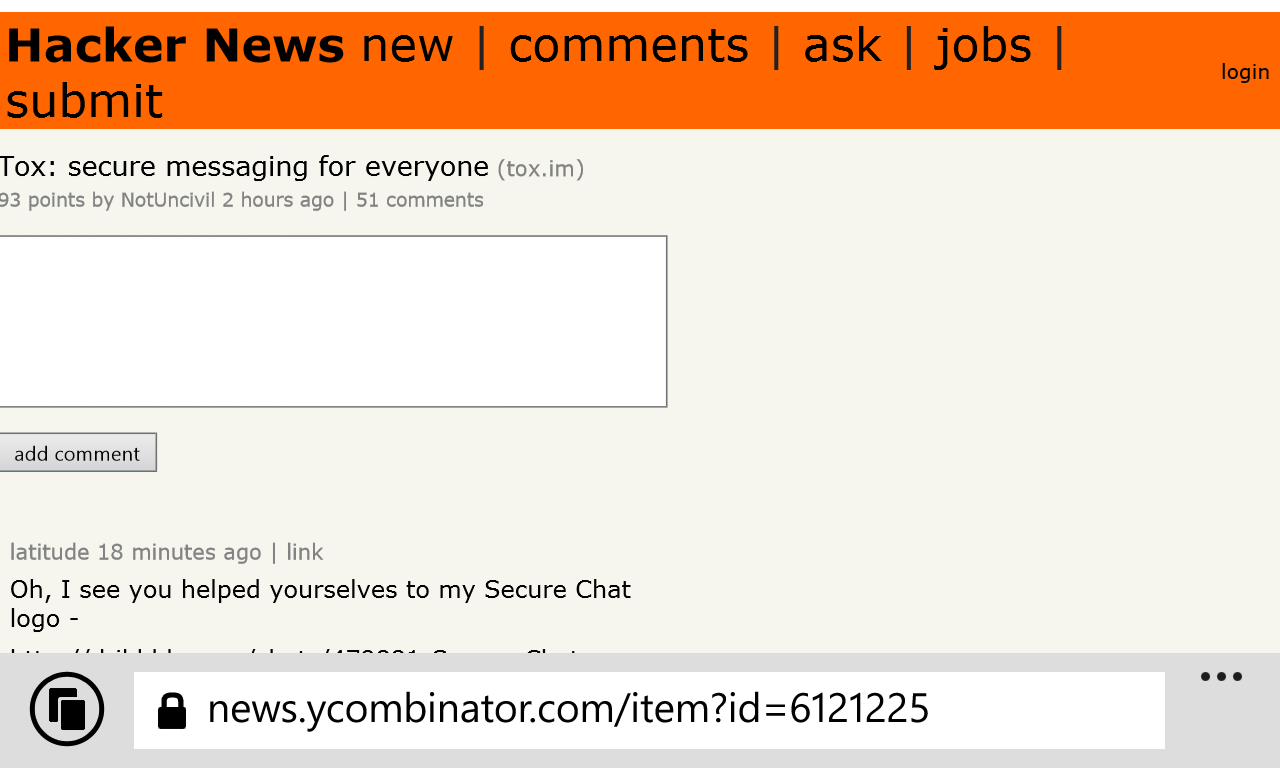Screen dimensions: 1280x768
Task: Go to the 'submit' page
Action: pos(84,101)
